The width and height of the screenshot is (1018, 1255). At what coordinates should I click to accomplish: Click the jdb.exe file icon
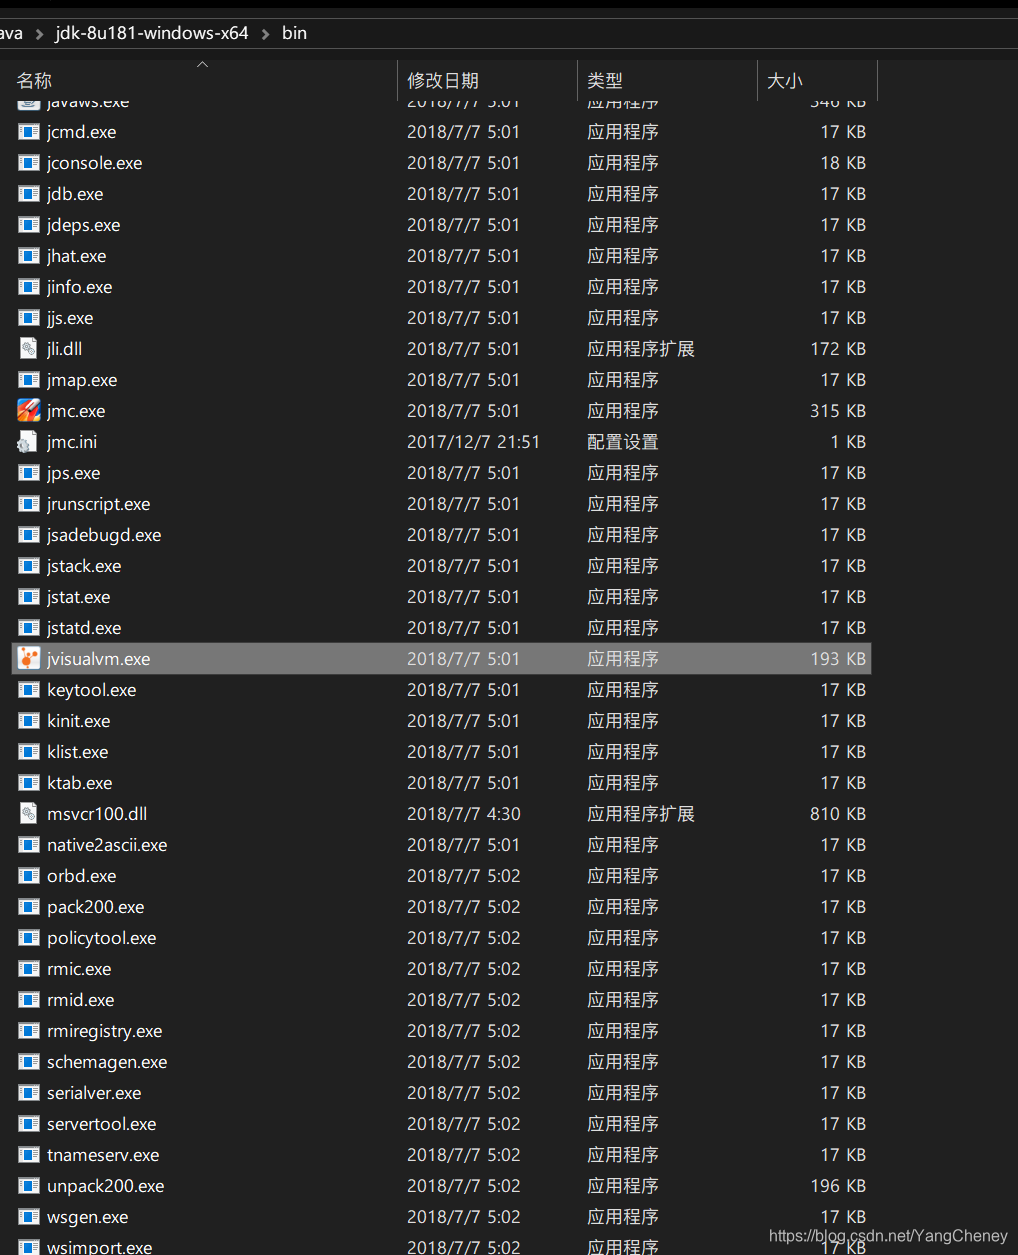click(x=29, y=193)
